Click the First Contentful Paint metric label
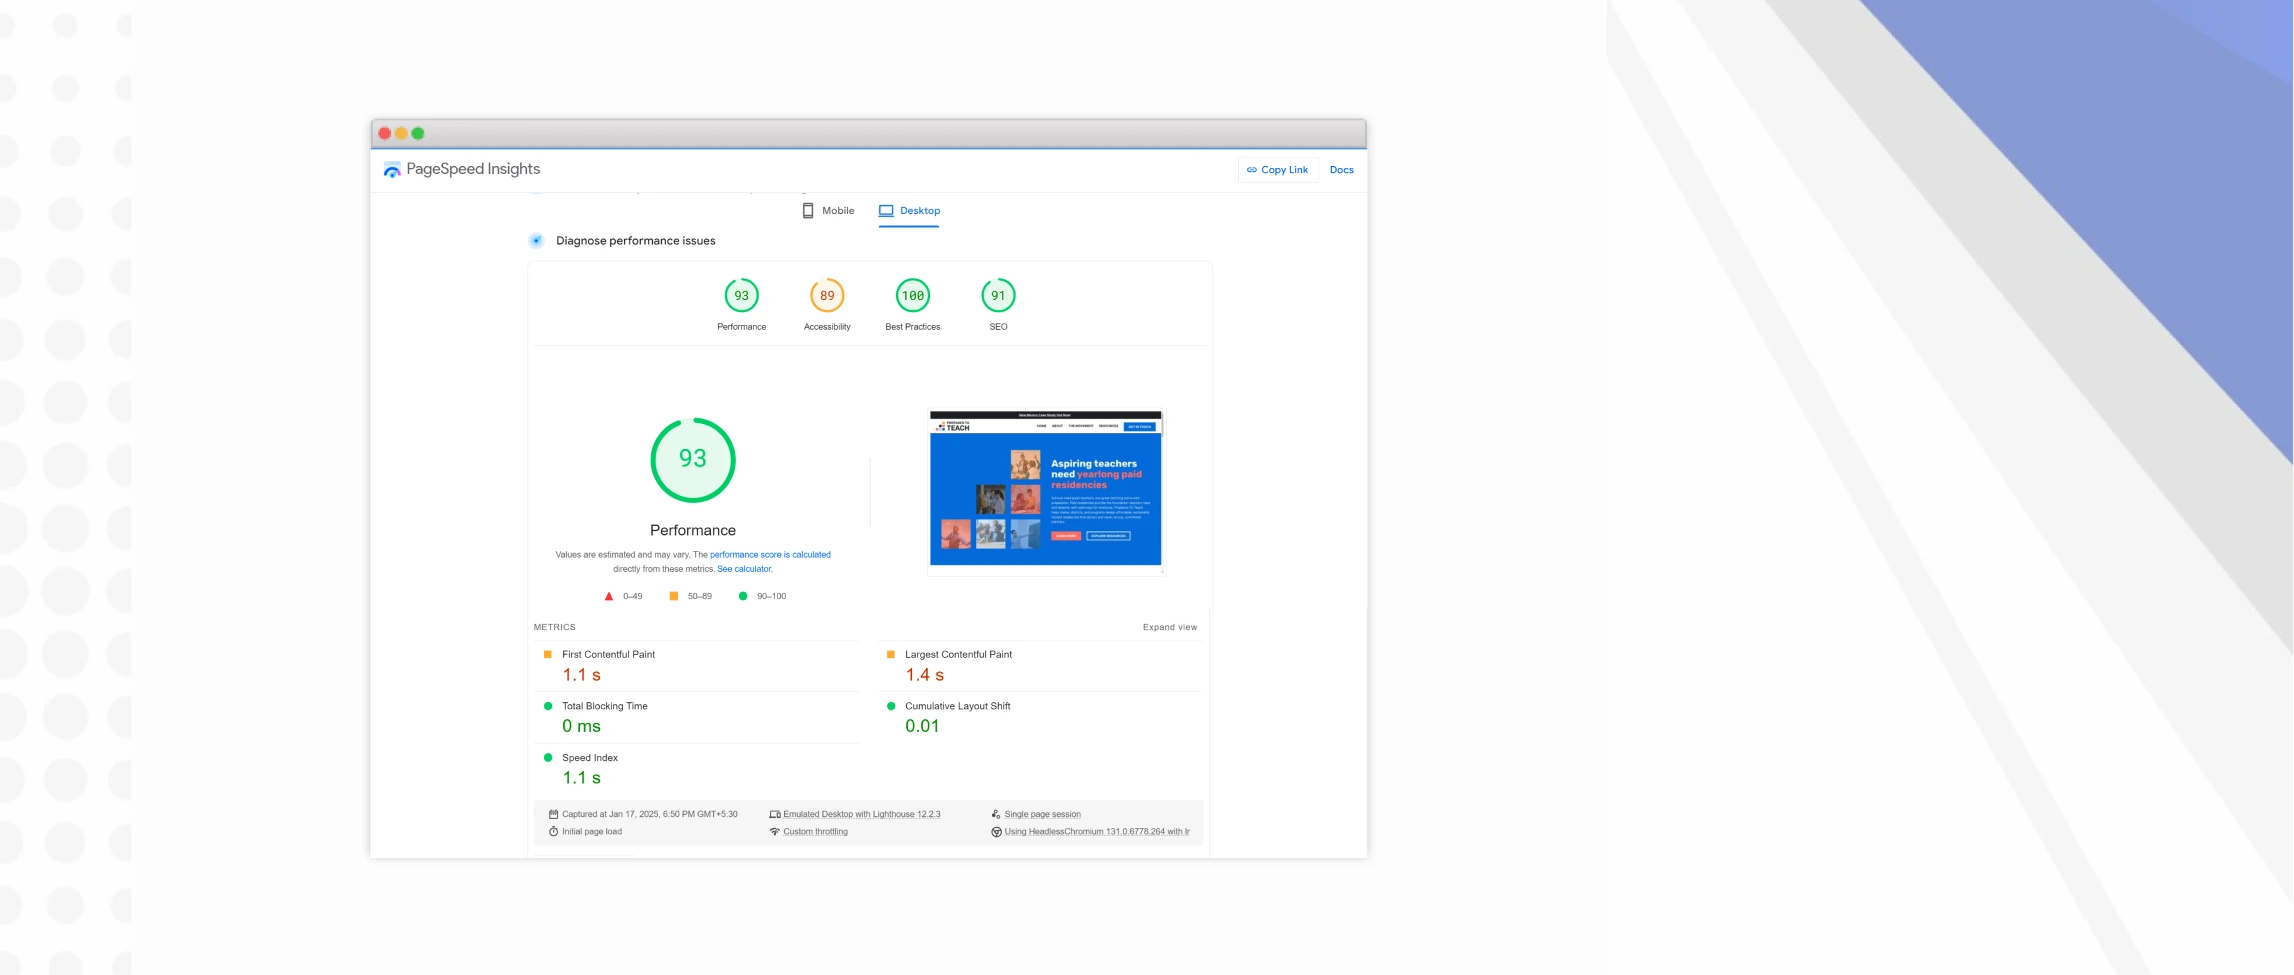 [608, 655]
